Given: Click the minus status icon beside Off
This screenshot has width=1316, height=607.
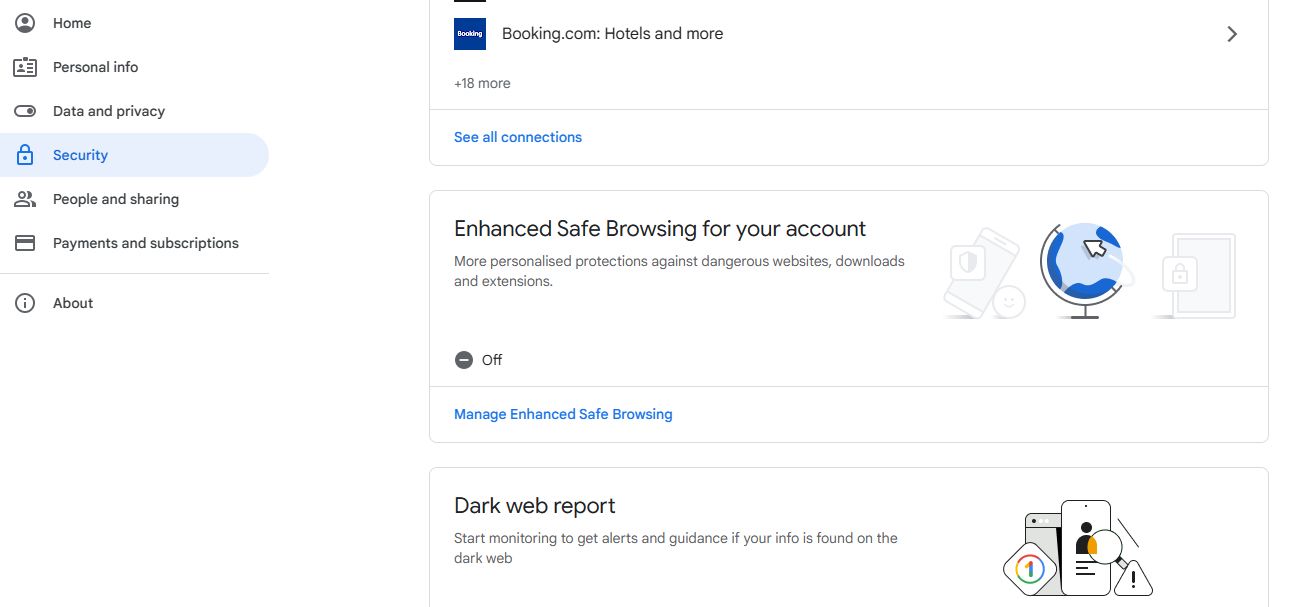Looking at the screenshot, I should (463, 359).
